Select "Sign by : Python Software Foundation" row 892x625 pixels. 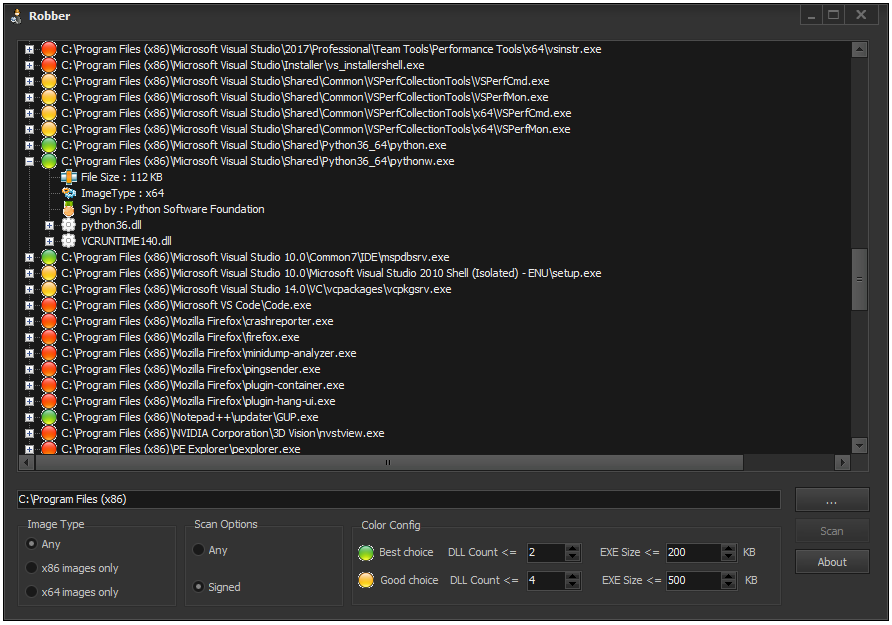tap(172, 209)
